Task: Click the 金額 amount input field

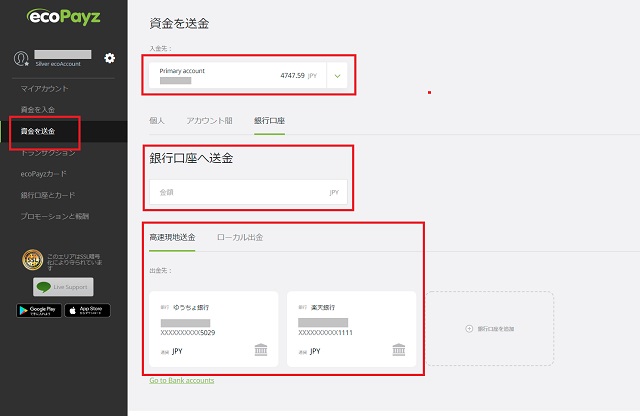Action: tap(248, 192)
